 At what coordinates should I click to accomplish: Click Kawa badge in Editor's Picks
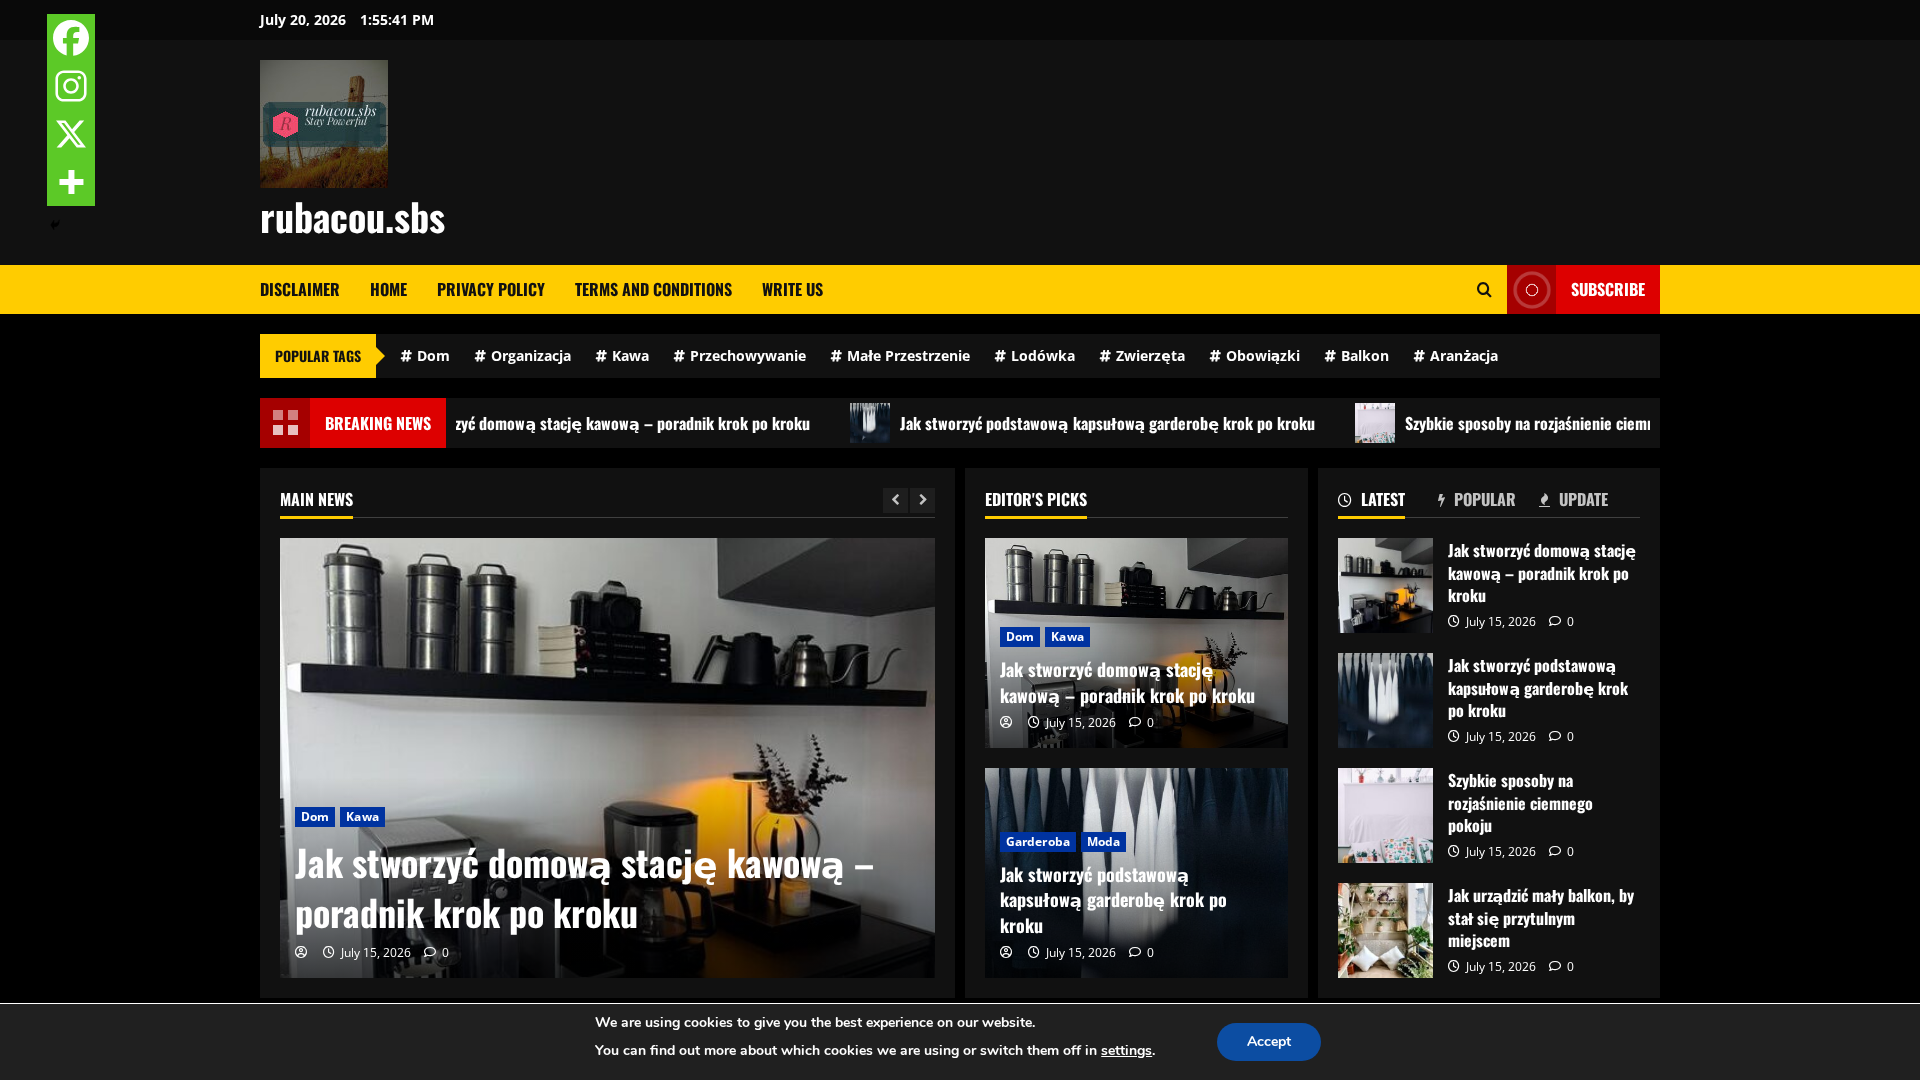(x=1067, y=637)
